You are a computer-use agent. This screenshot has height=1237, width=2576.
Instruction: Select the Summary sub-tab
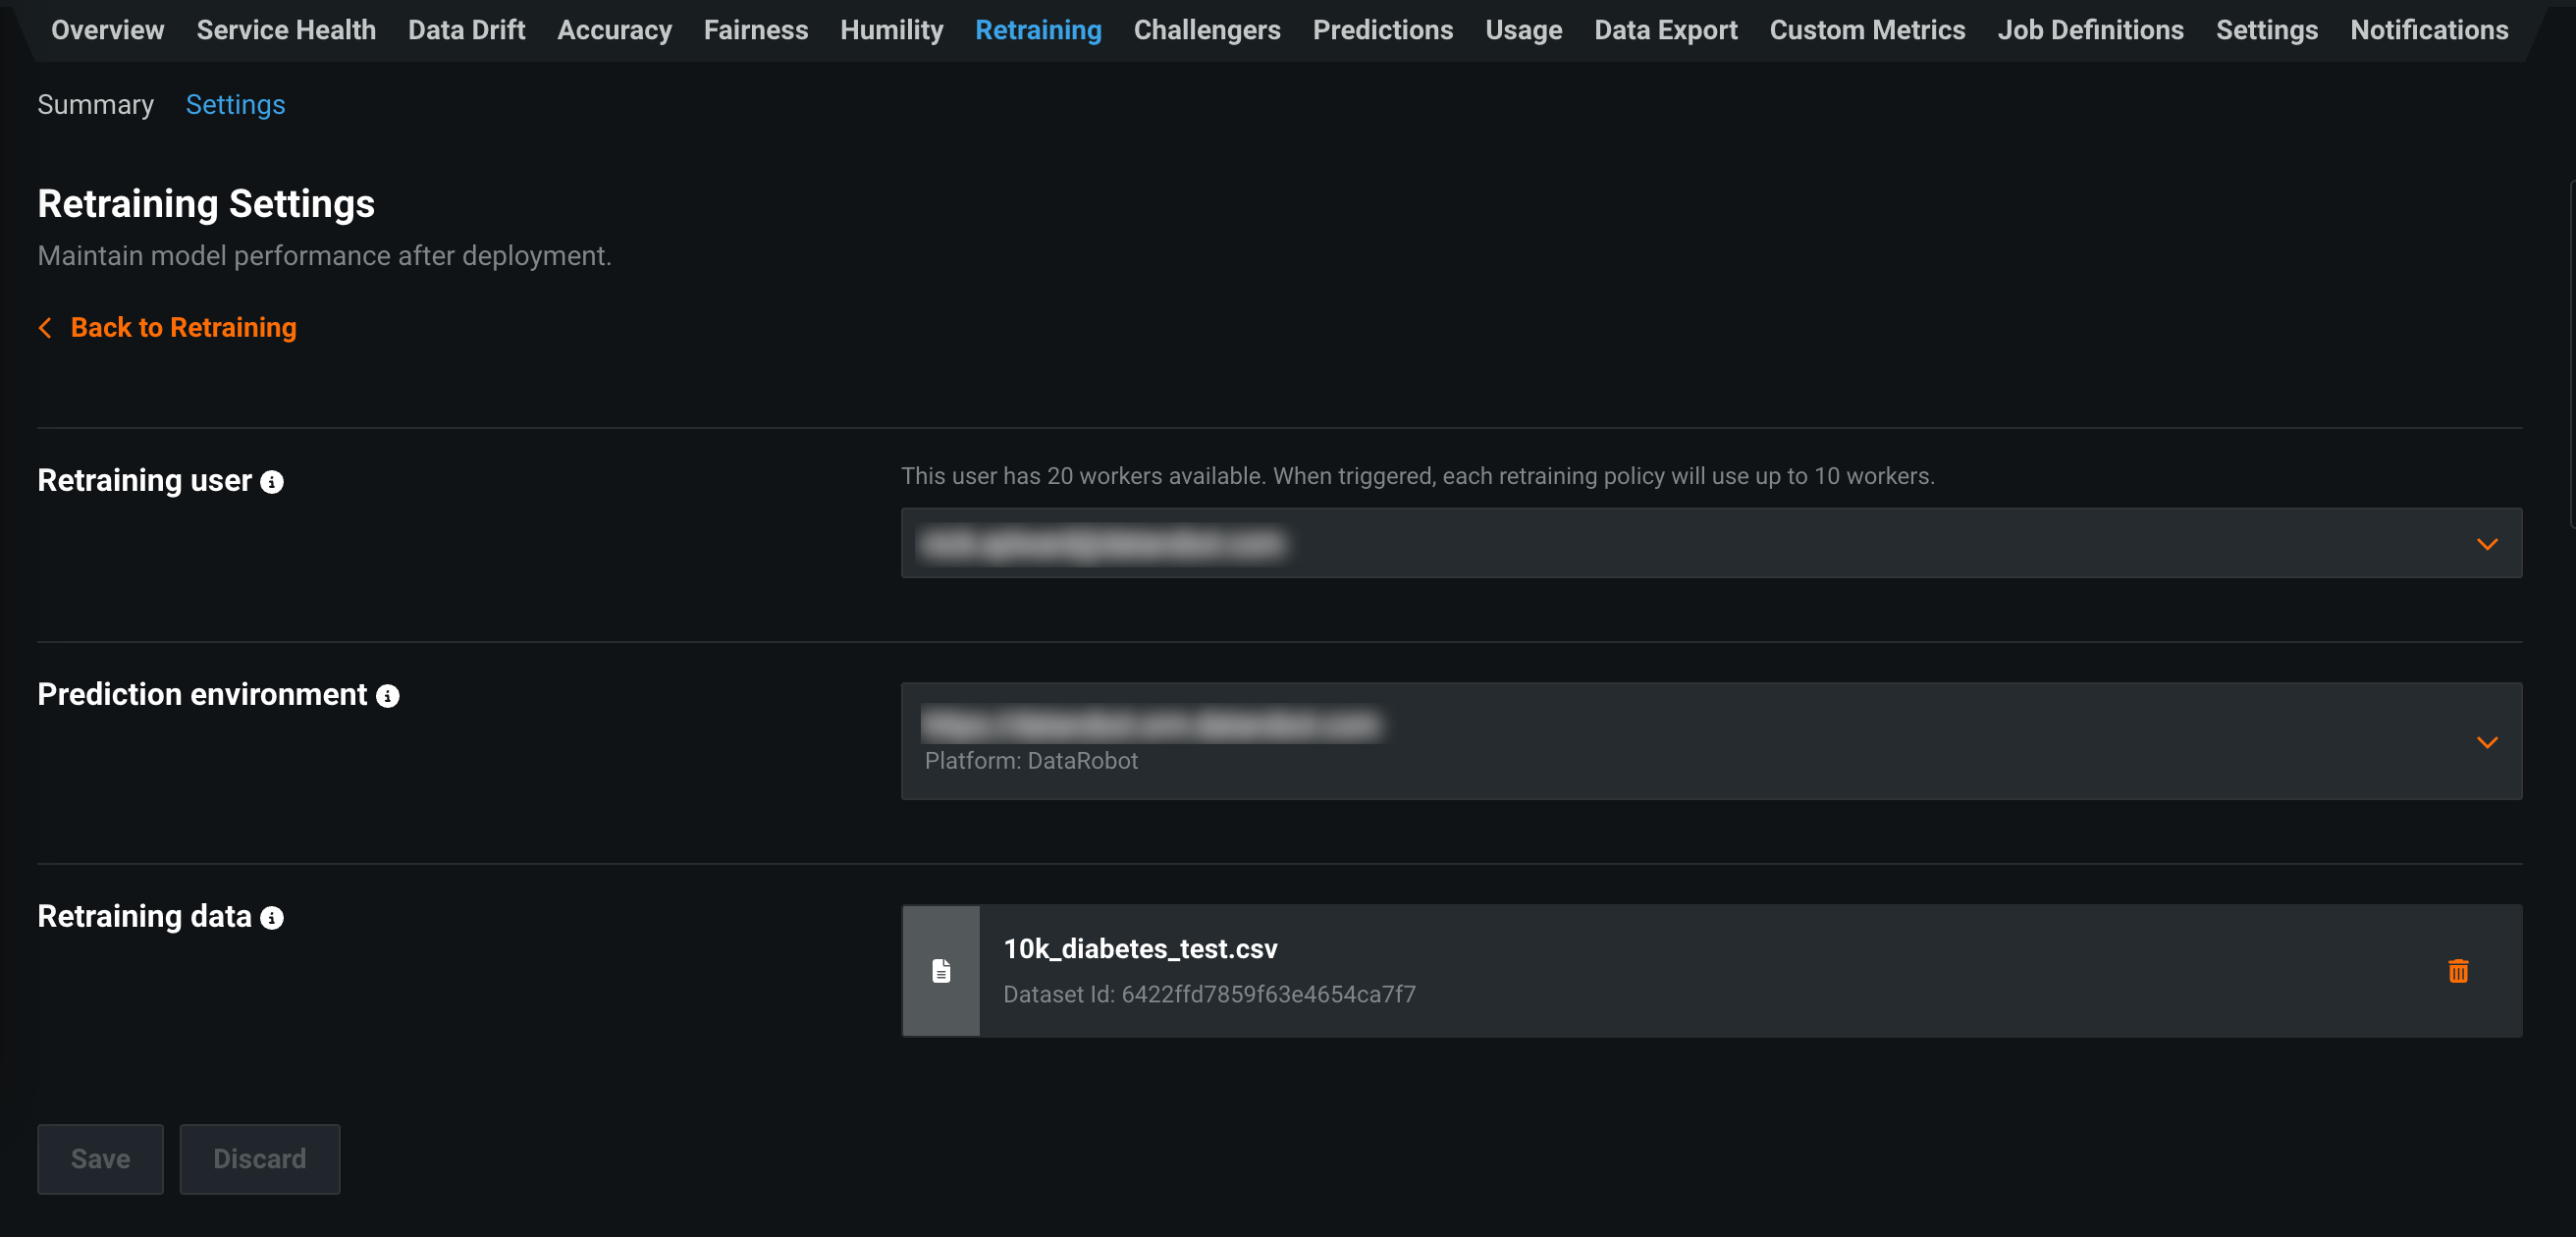(95, 105)
